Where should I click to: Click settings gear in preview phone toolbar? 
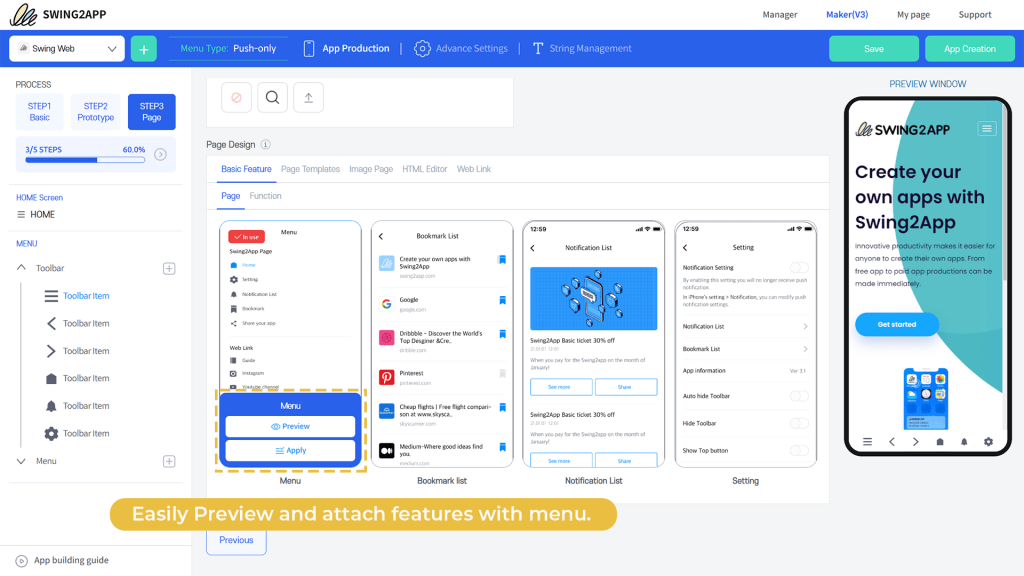(x=988, y=441)
